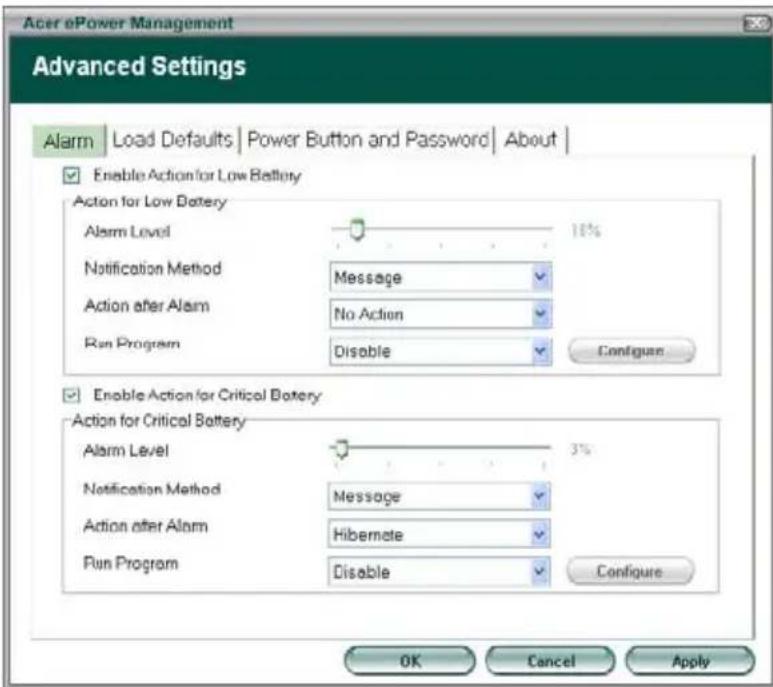Open Critical Battery Action after Alarm dropdown
This screenshot has height=687, width=773.
pyautogui.click(x=439, y=534)
